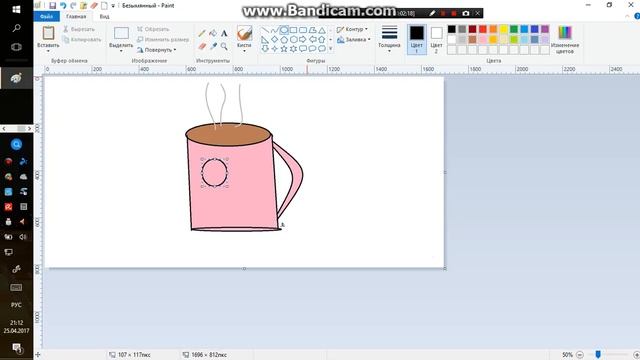Click the Redo arrow in quick access toolbar
Viewport: 640px width, 360px height.
point(73,6)
